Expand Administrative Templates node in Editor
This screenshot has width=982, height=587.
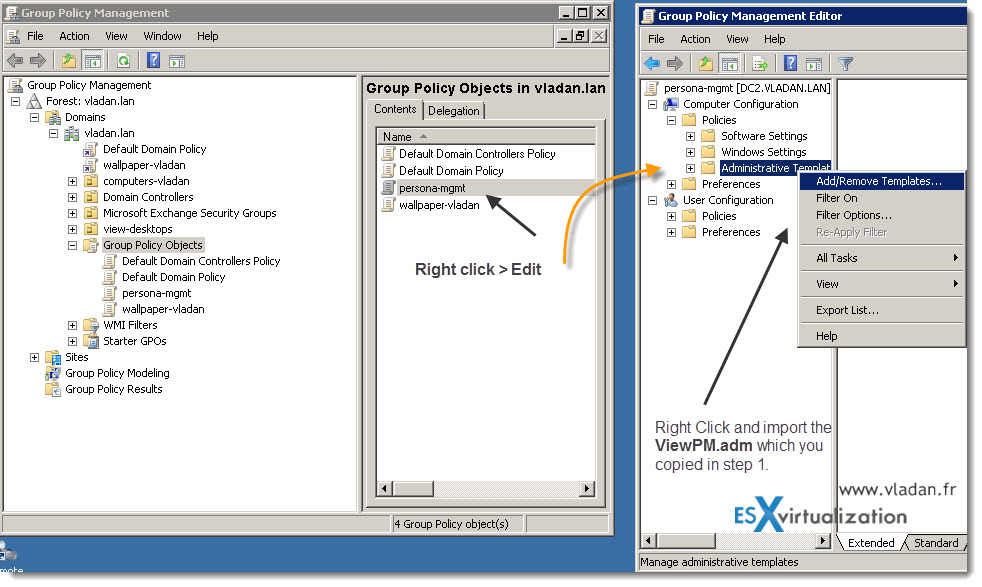[690, 169]
